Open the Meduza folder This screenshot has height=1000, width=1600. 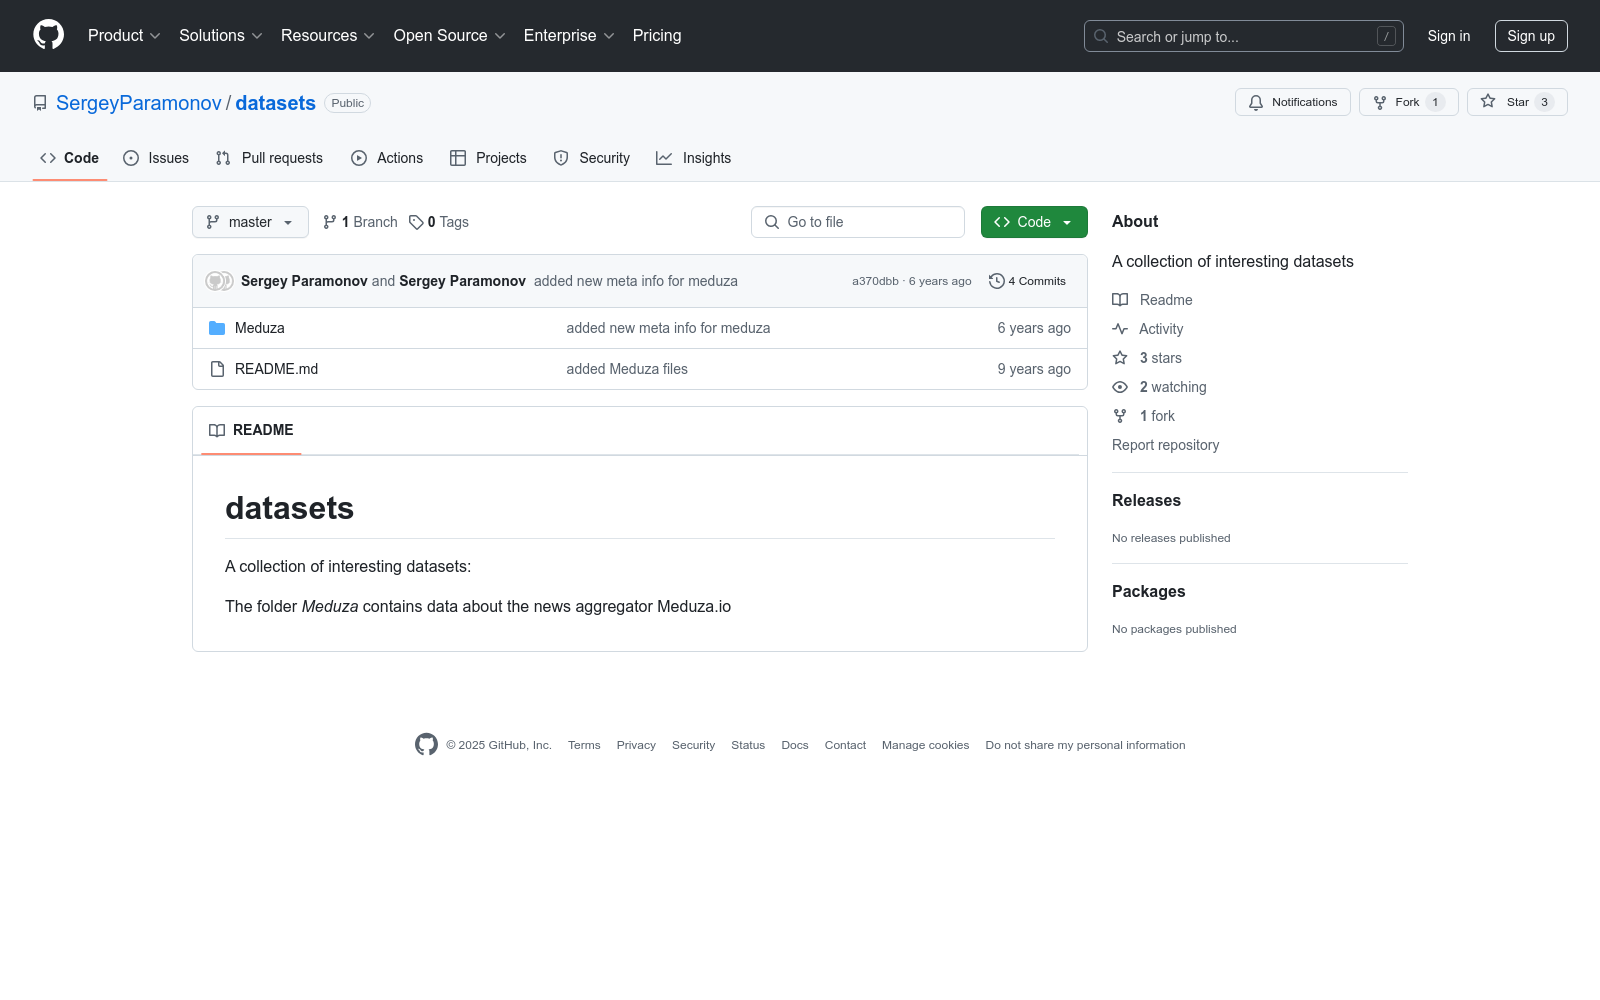260,328
